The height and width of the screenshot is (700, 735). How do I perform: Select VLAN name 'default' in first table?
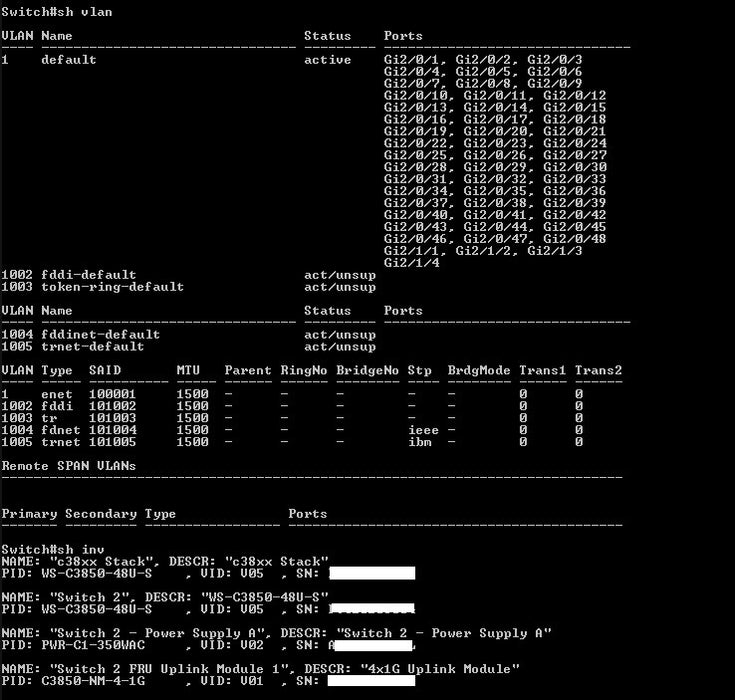(x=69, y=60)
